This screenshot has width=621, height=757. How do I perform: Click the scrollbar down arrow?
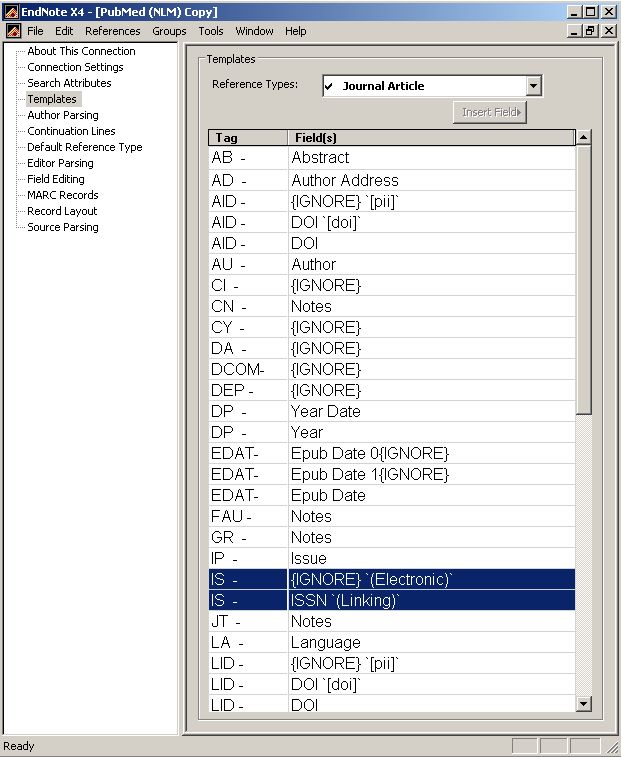click(x=583, y=704)
